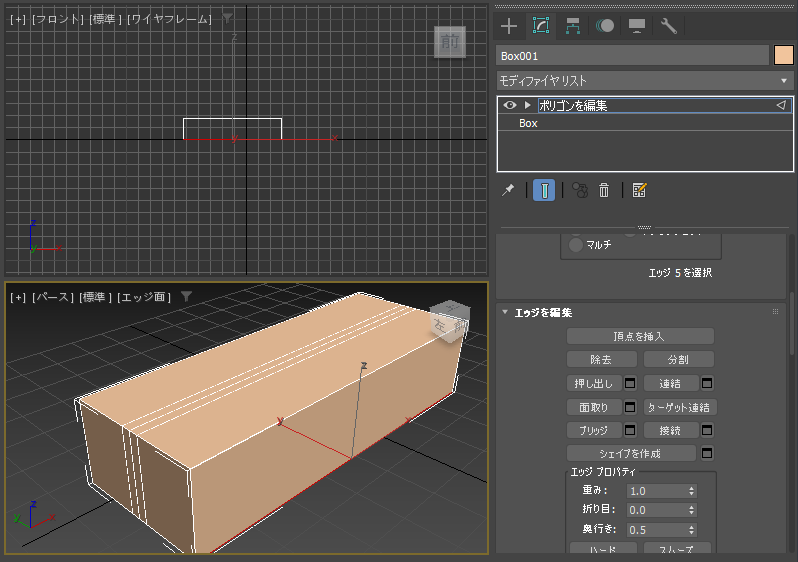Viewport: 798px width, 562px height.
Task: Open the [パース] view menu
Action: tap(52, 297)
